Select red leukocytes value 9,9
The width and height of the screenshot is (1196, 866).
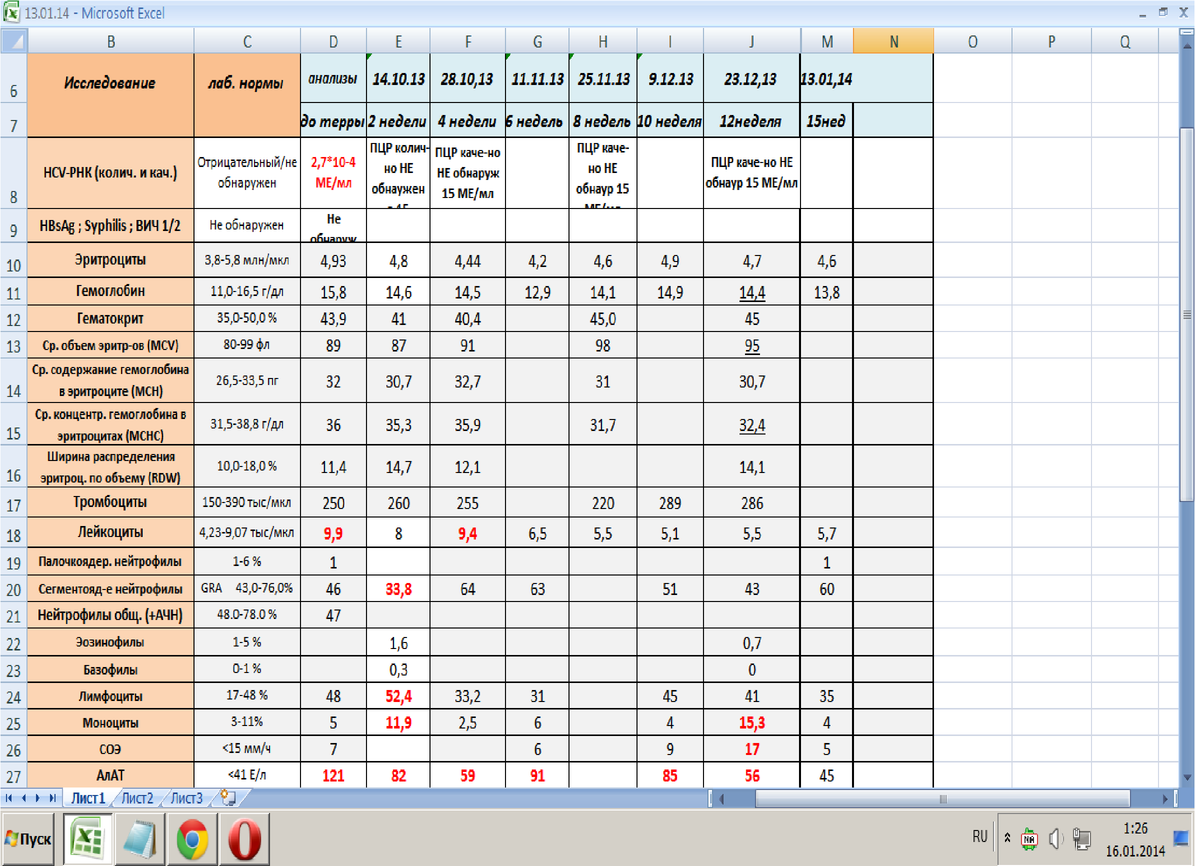click(x=333, y=533)
